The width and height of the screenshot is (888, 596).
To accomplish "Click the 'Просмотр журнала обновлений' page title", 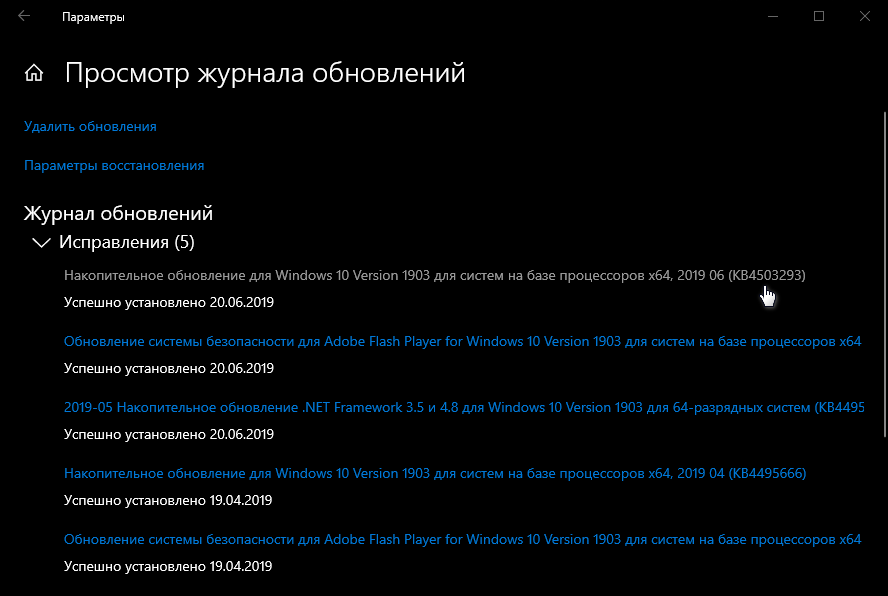I will (265, 73).
